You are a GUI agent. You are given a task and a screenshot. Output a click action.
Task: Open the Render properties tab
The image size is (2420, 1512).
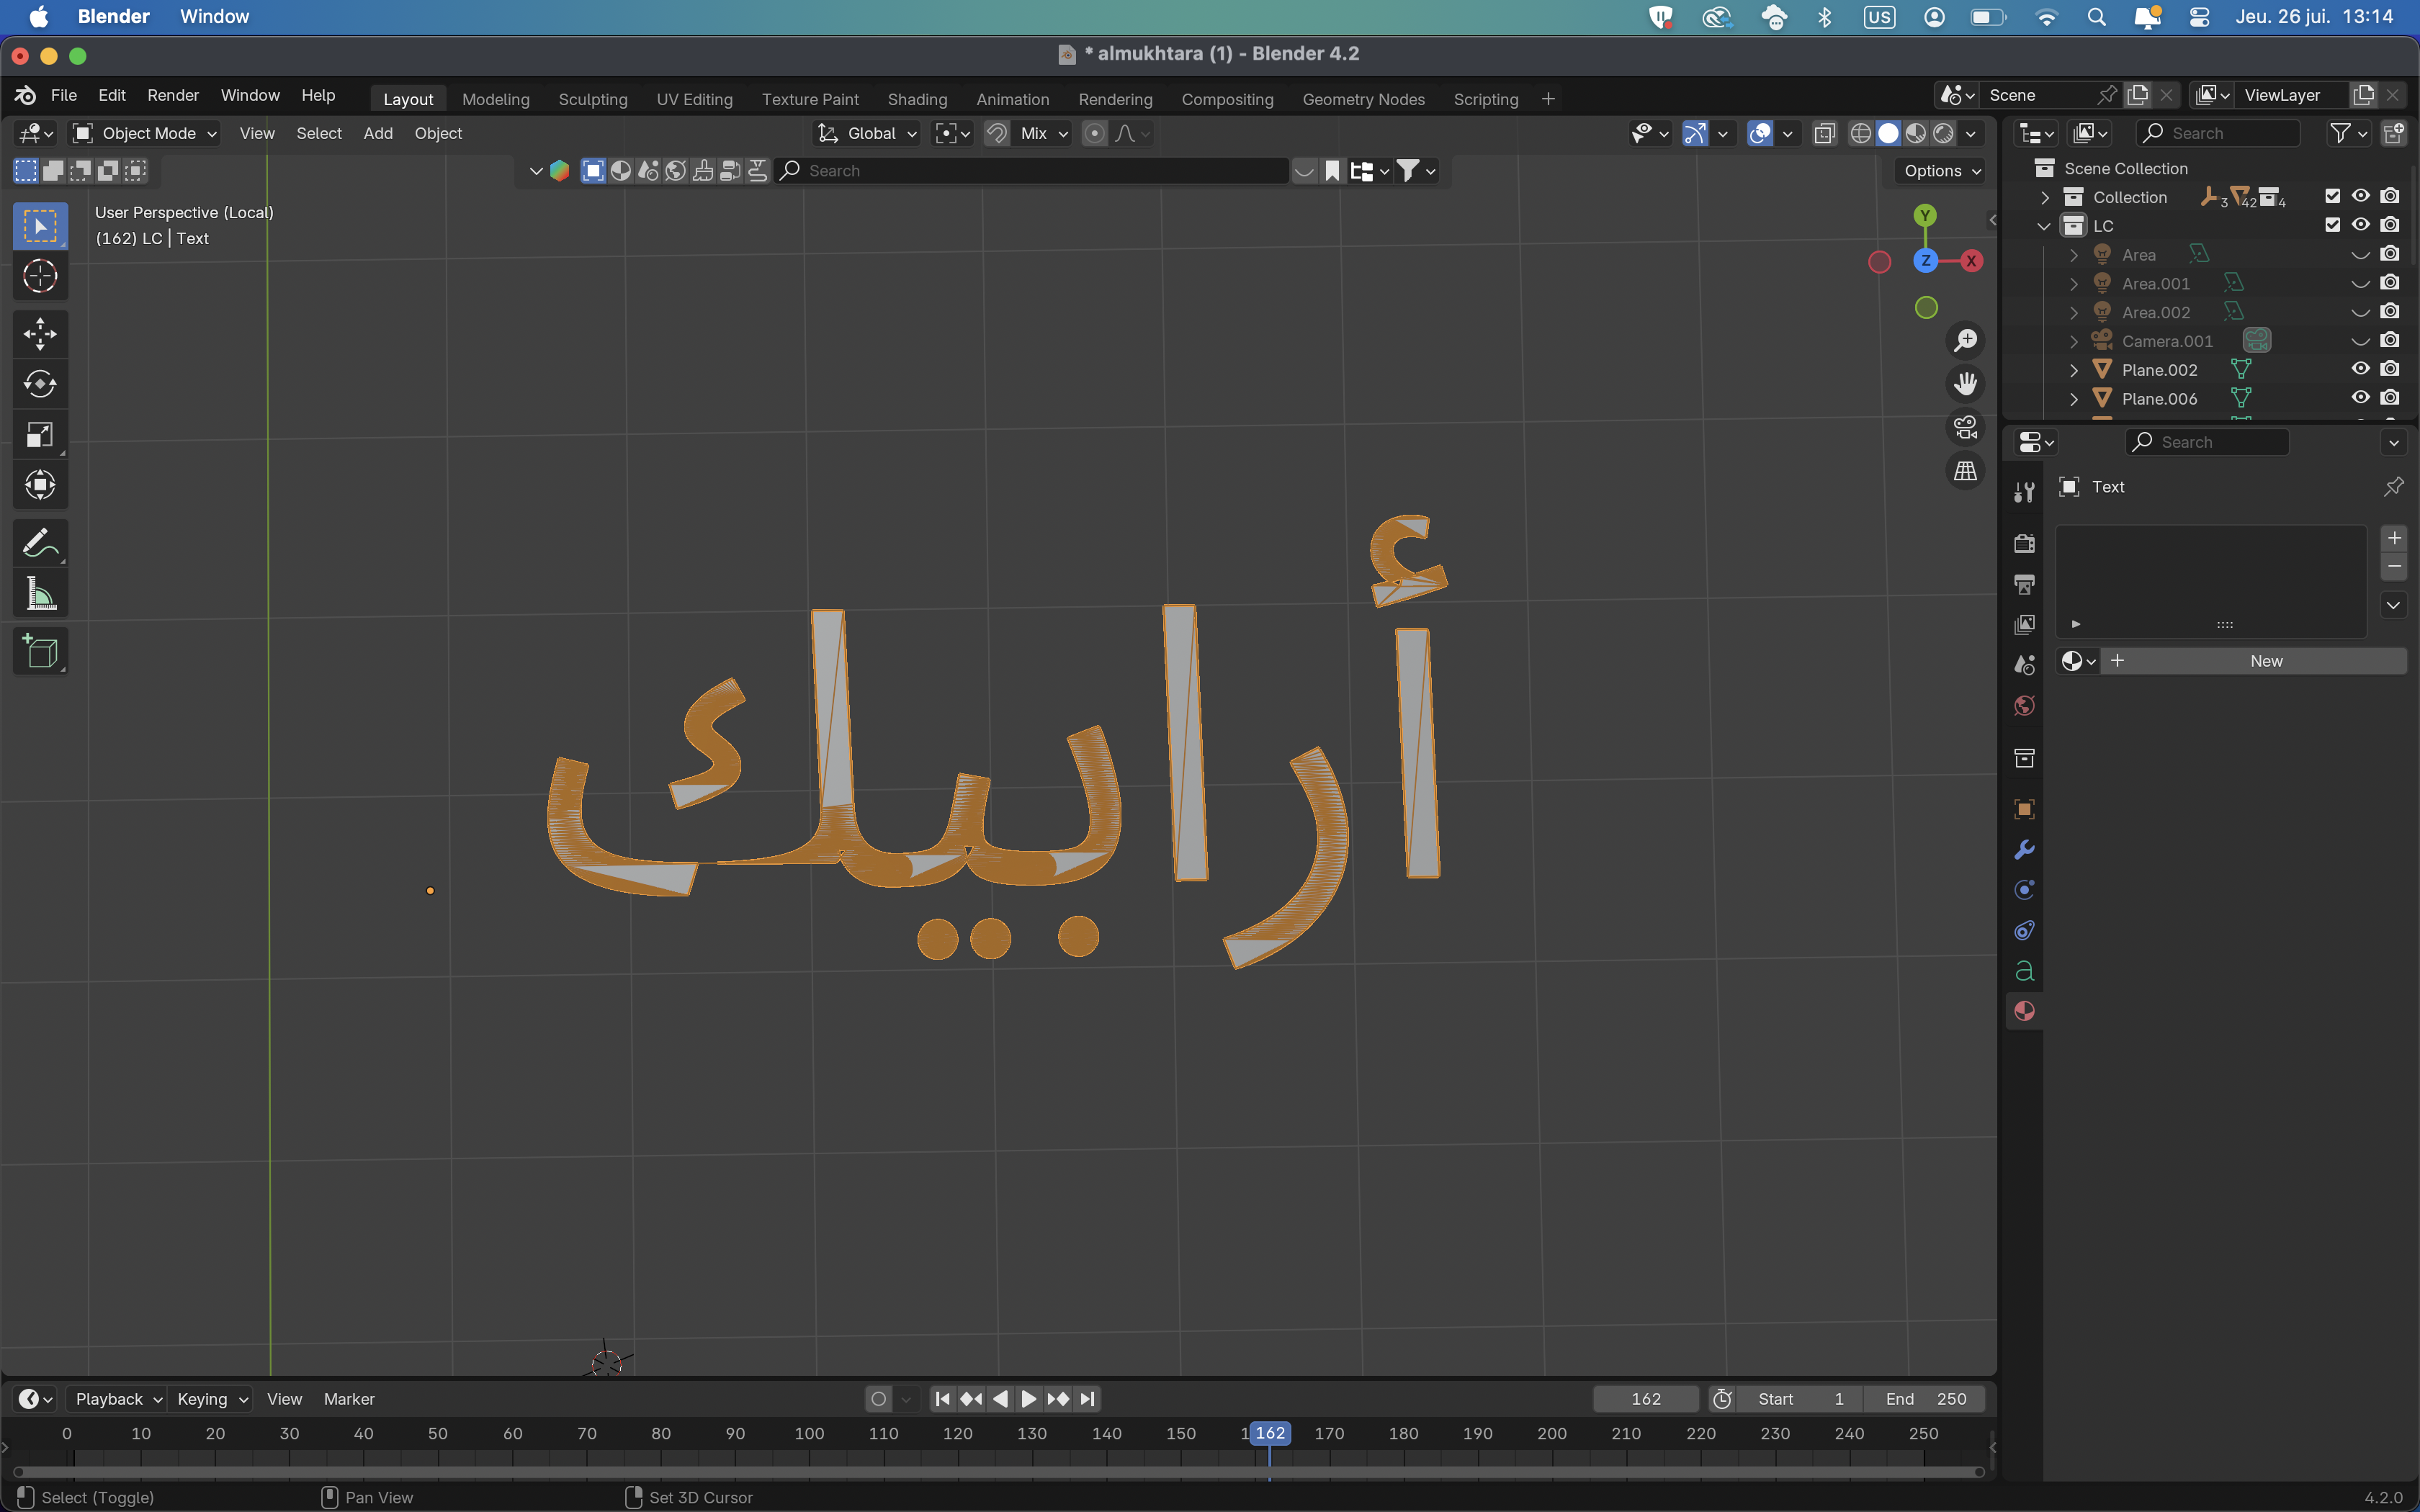2024,543
